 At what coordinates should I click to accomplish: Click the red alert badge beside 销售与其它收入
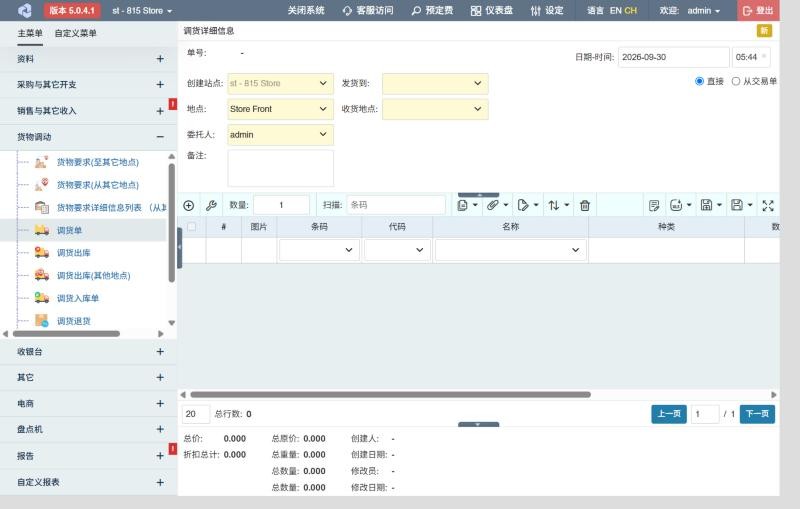tap(173, 105)
